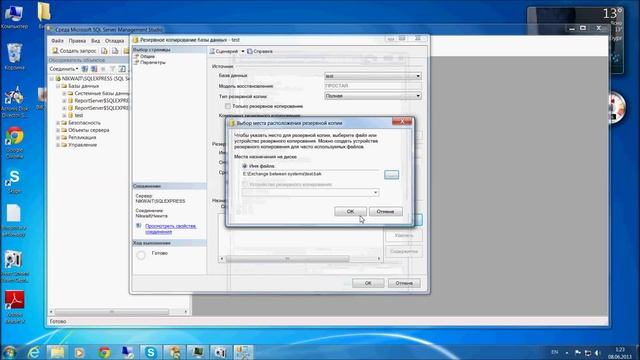Open the file browse (...) button

391,175
